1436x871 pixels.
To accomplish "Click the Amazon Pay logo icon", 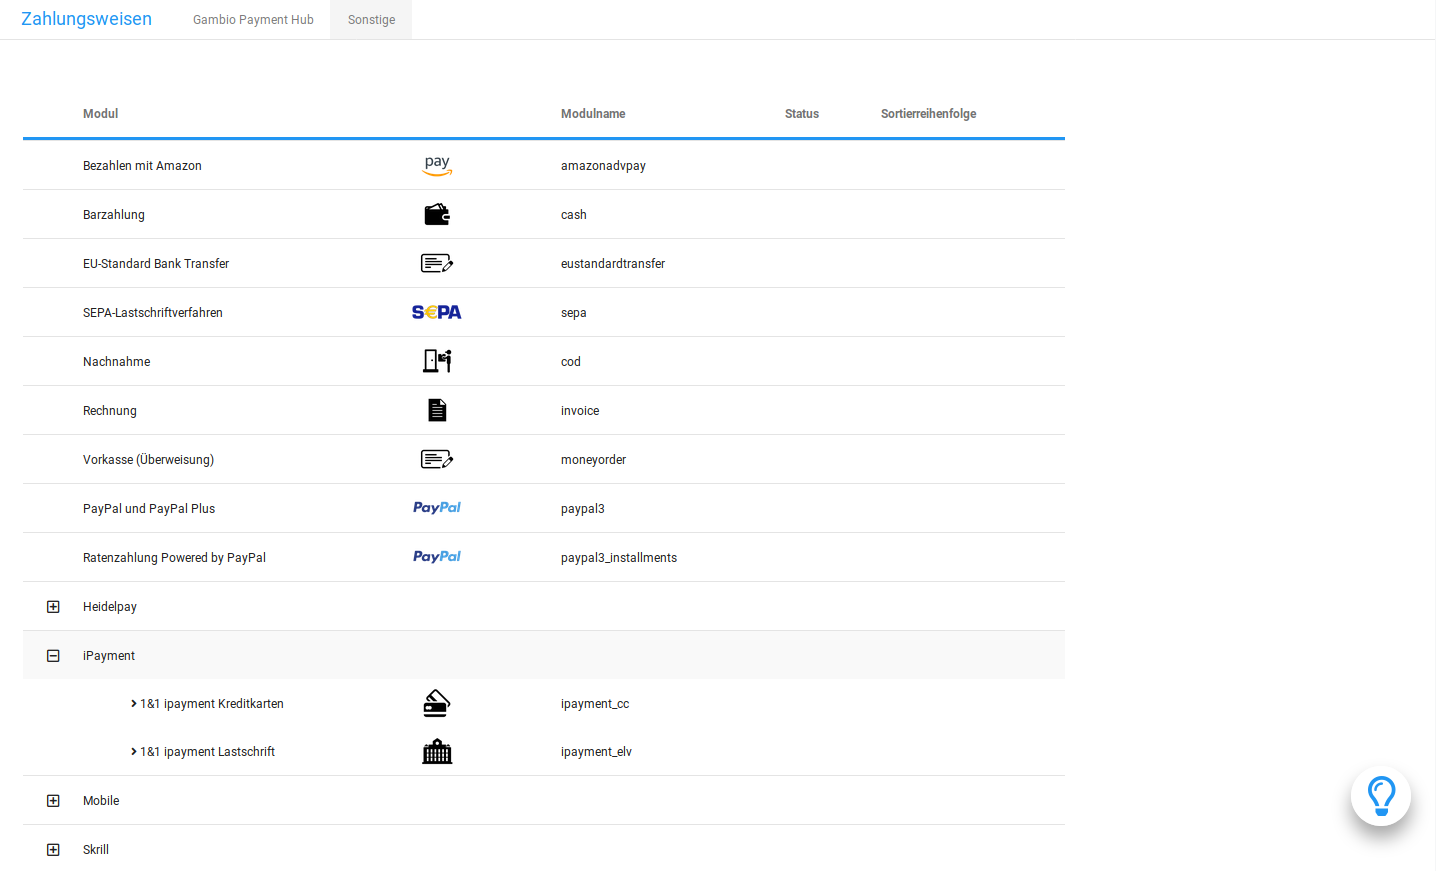I will (x=437, y=166).
